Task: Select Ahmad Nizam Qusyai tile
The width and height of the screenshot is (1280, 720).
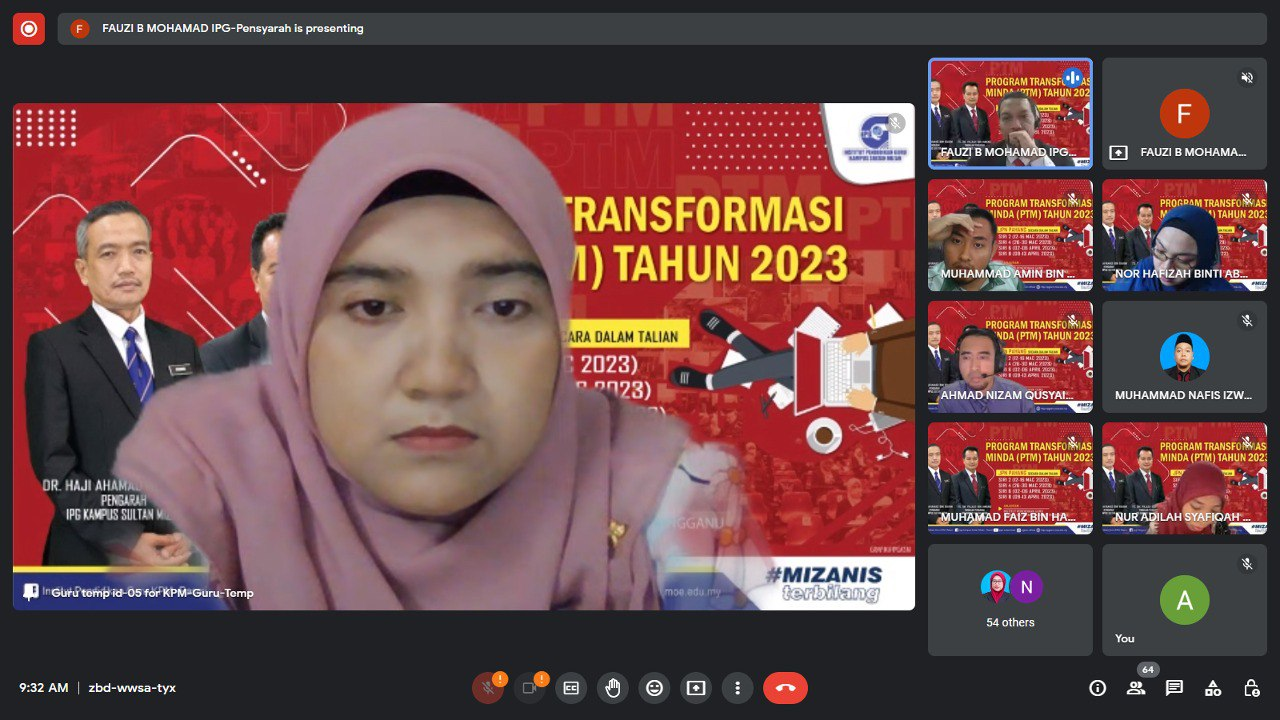Action: coord(1010,357)
